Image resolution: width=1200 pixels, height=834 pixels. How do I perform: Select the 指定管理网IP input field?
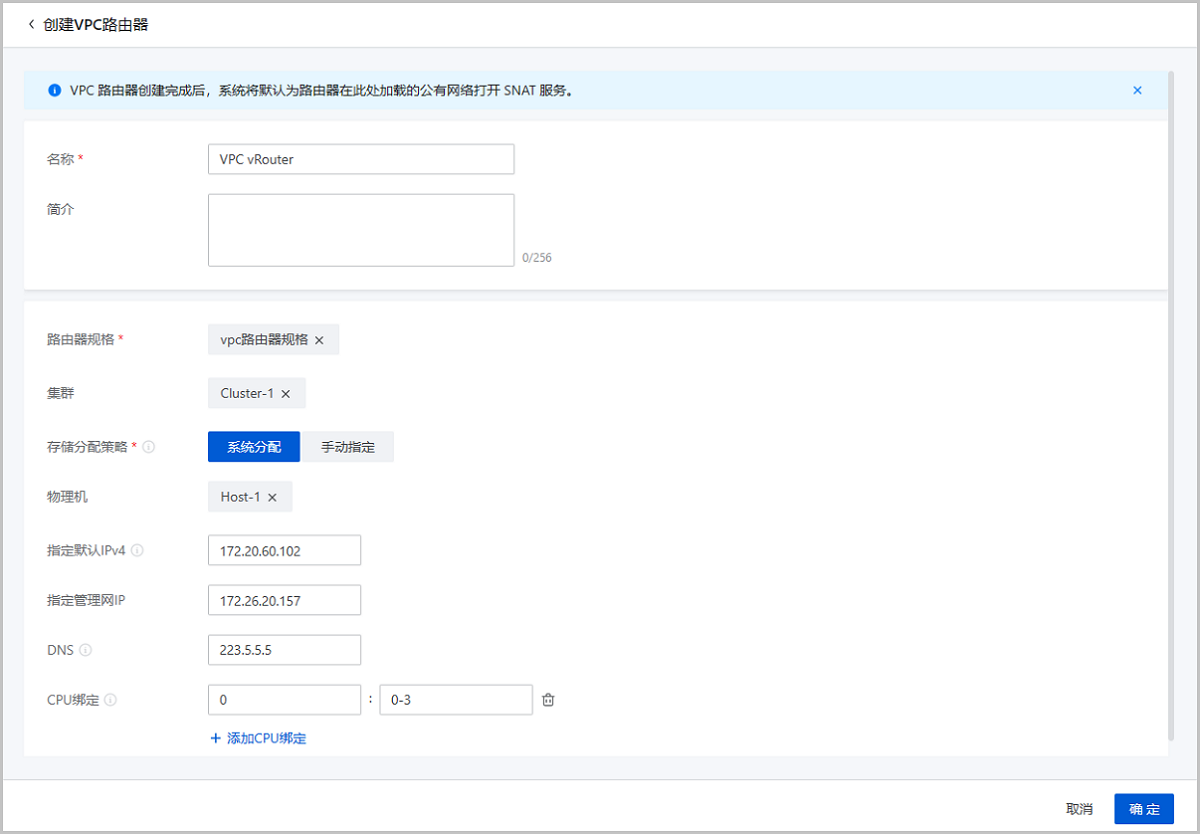[284, 599]
